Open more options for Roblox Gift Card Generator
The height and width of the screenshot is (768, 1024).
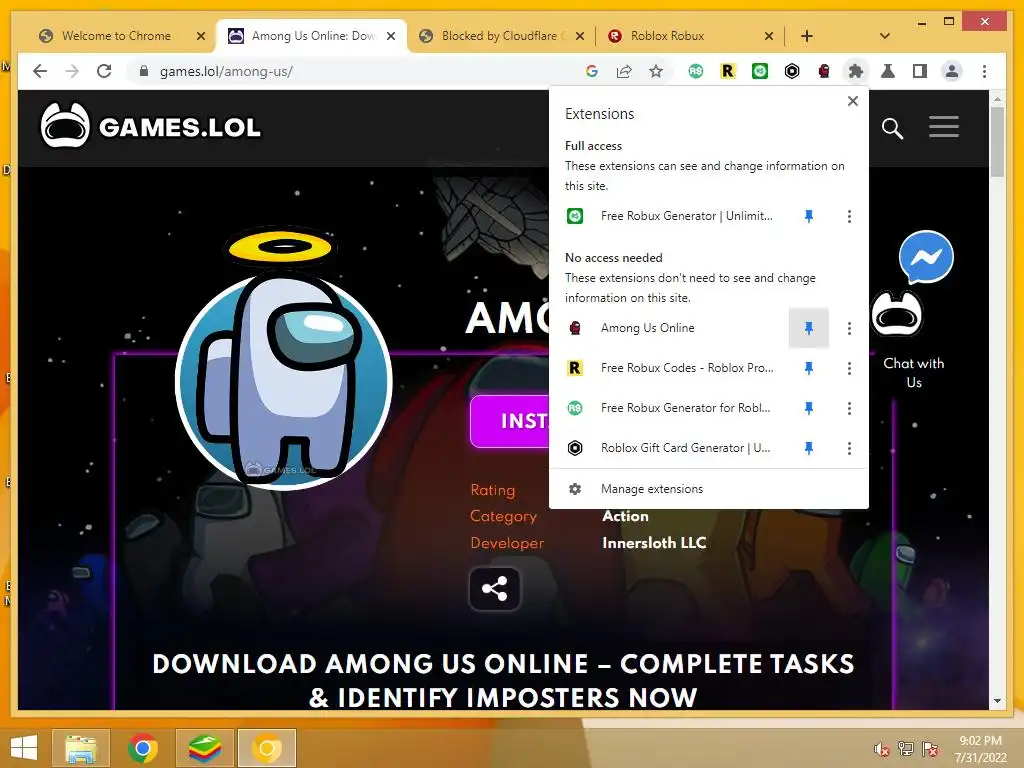pyautogui.click(x=849, y=448)
